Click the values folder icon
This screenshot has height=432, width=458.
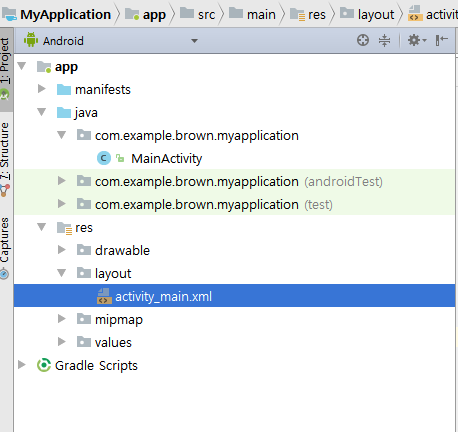pyautogui.click(x=84, y=342)
